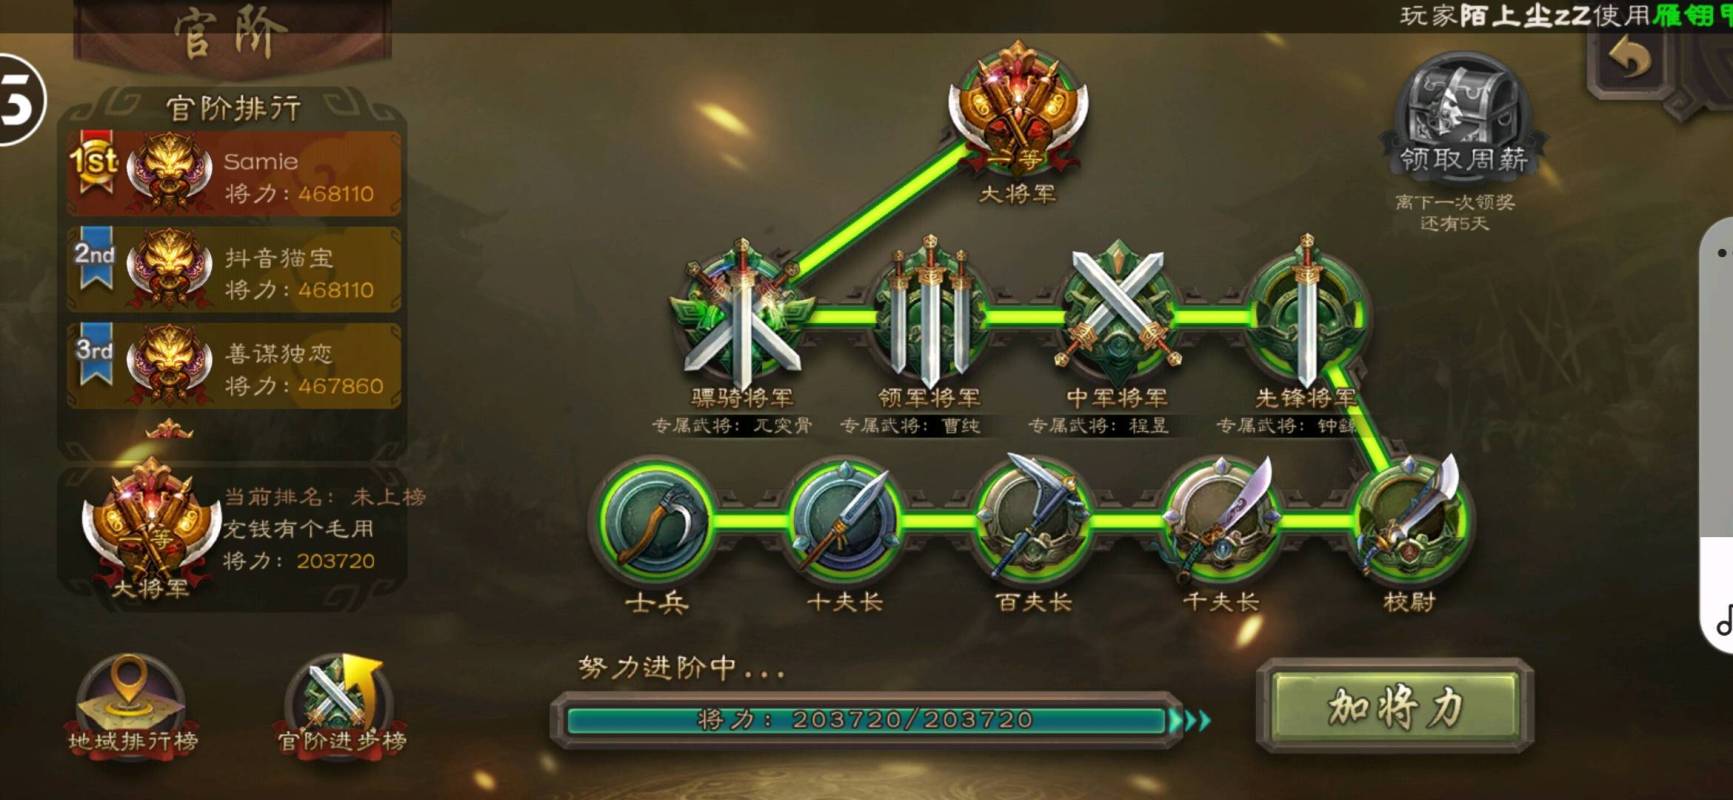Open own 大将军 rank profile badge
Screen dimensions: 1733x800
(x=150, y=526)
